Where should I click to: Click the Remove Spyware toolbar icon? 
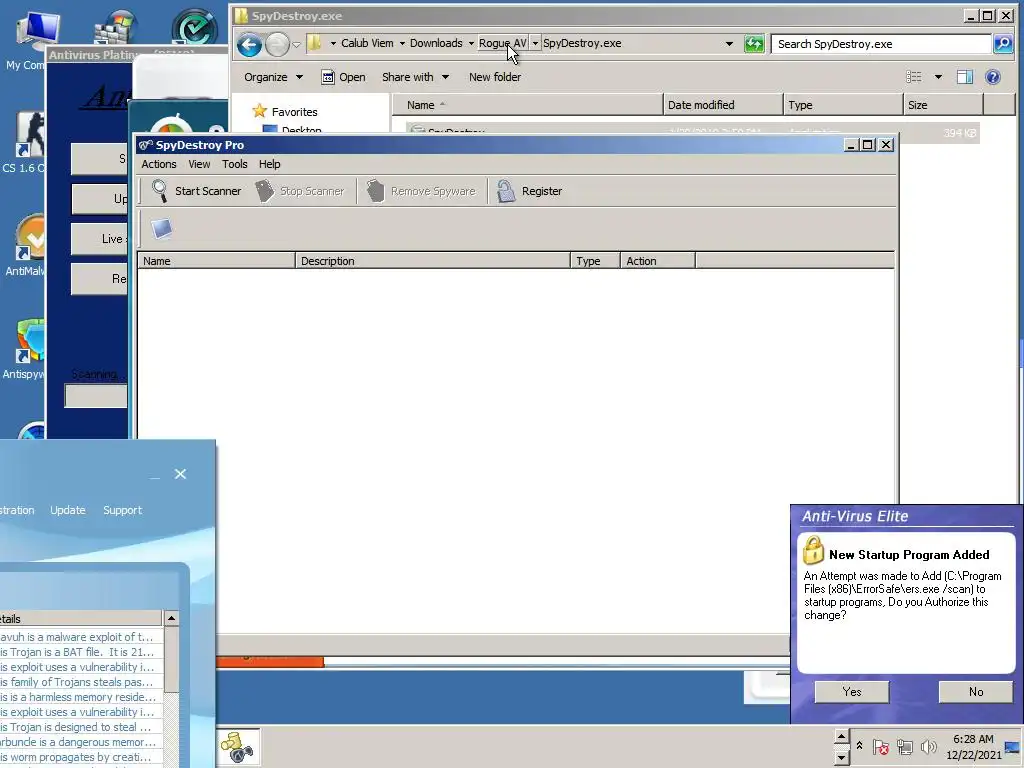376,191
